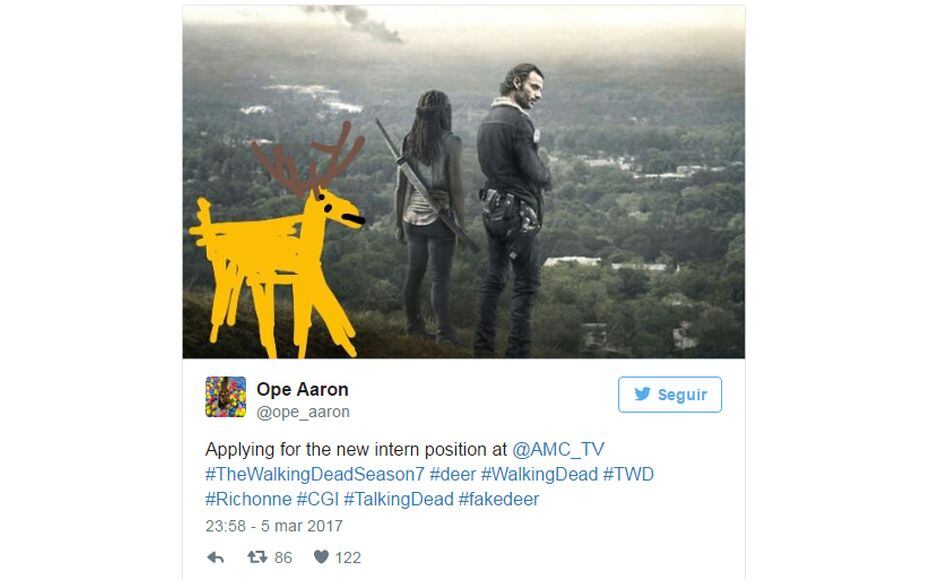Open the #TalkingDead hashtag

(x=399, y=499)
